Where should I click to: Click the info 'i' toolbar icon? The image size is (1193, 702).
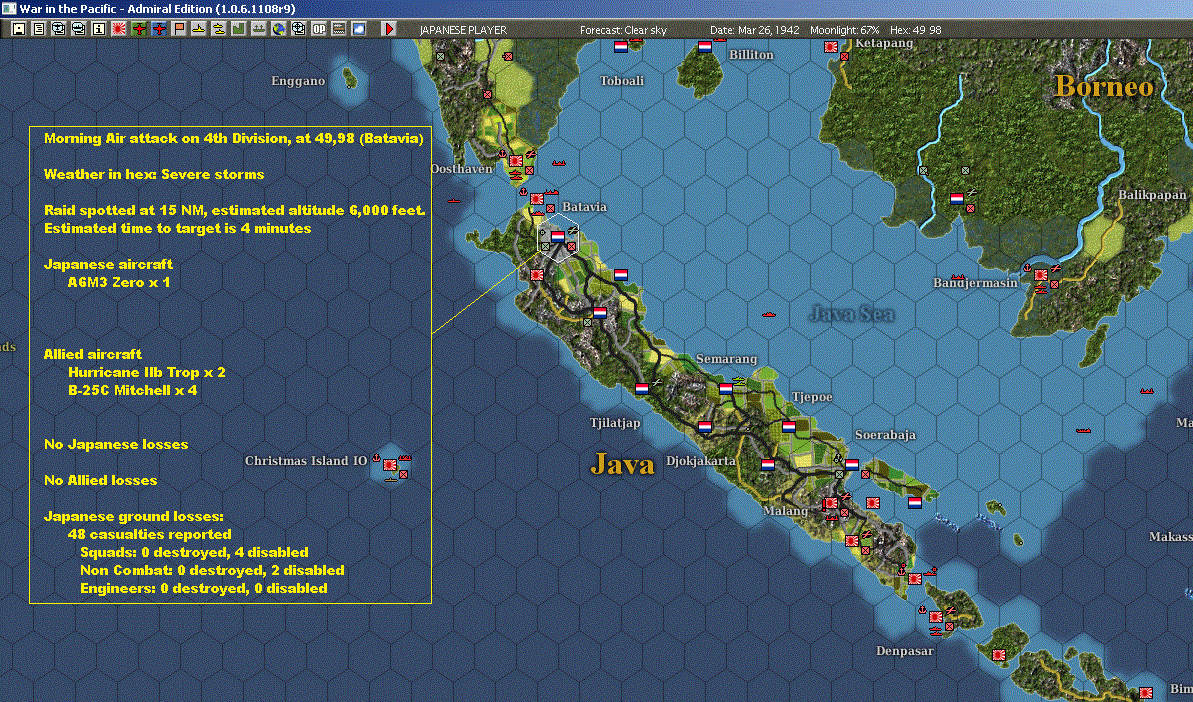point(99,29)
